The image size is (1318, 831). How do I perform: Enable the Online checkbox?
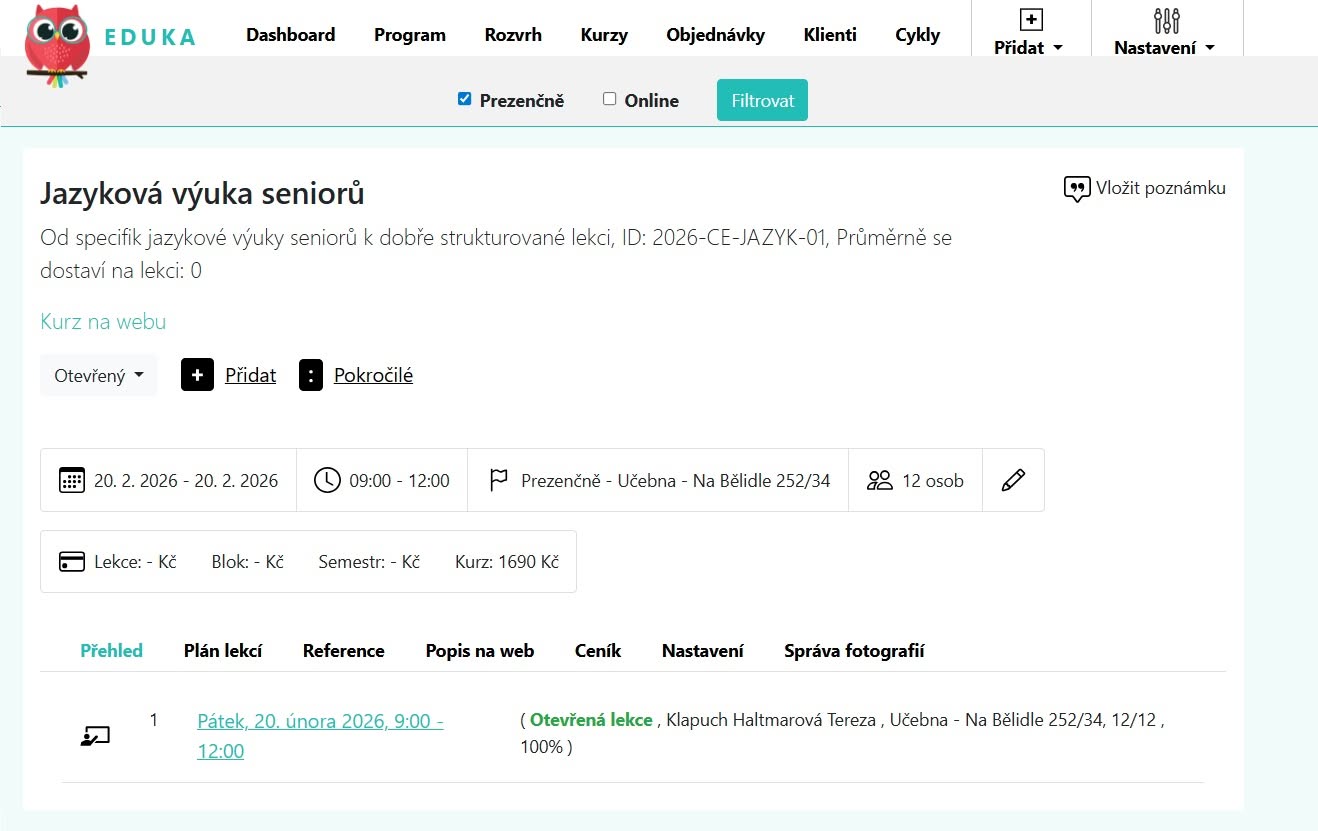click(x=609, y=99)
